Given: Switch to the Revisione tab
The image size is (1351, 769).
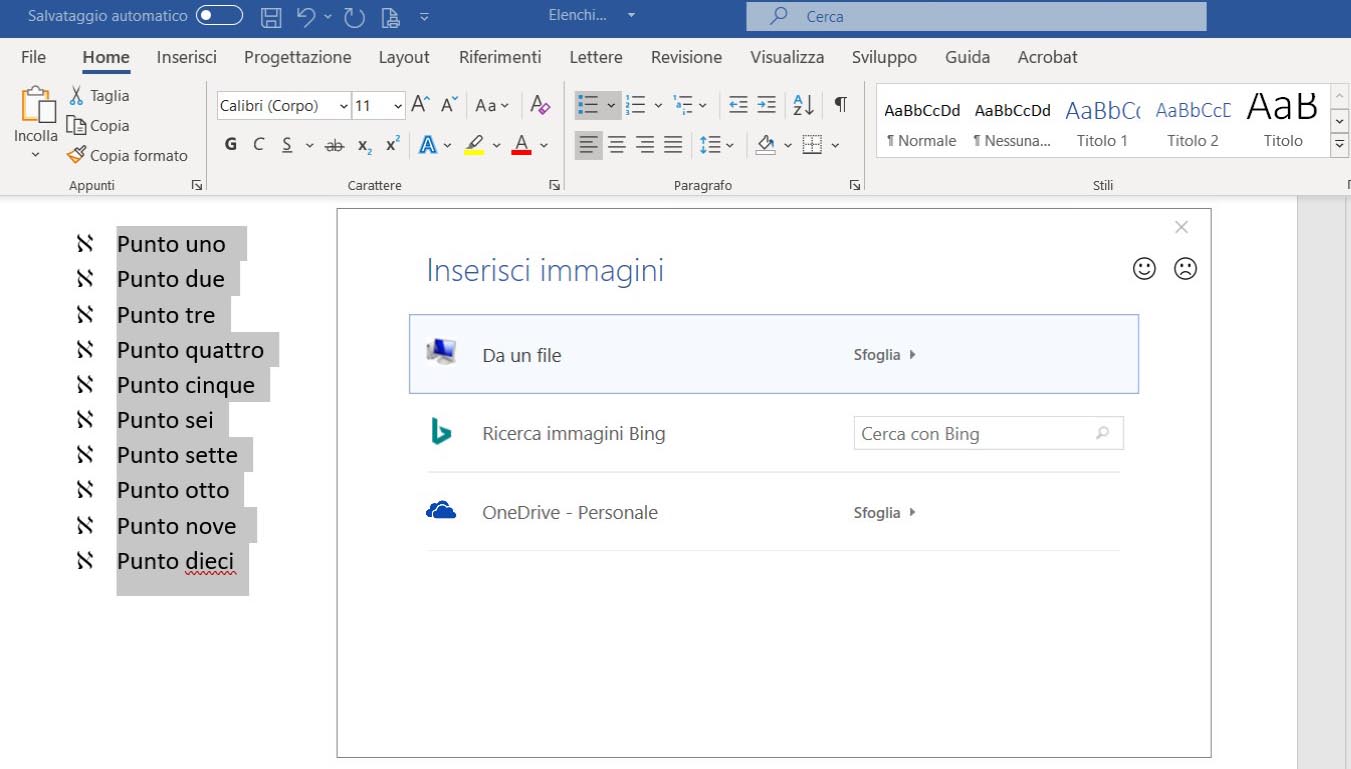Looking at the screenshot, I should point(686,57).
